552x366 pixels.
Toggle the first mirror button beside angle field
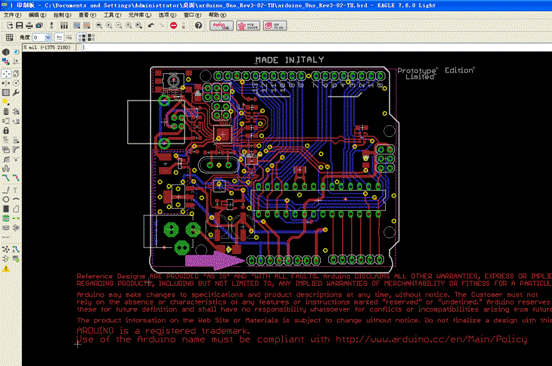[59, 37]
